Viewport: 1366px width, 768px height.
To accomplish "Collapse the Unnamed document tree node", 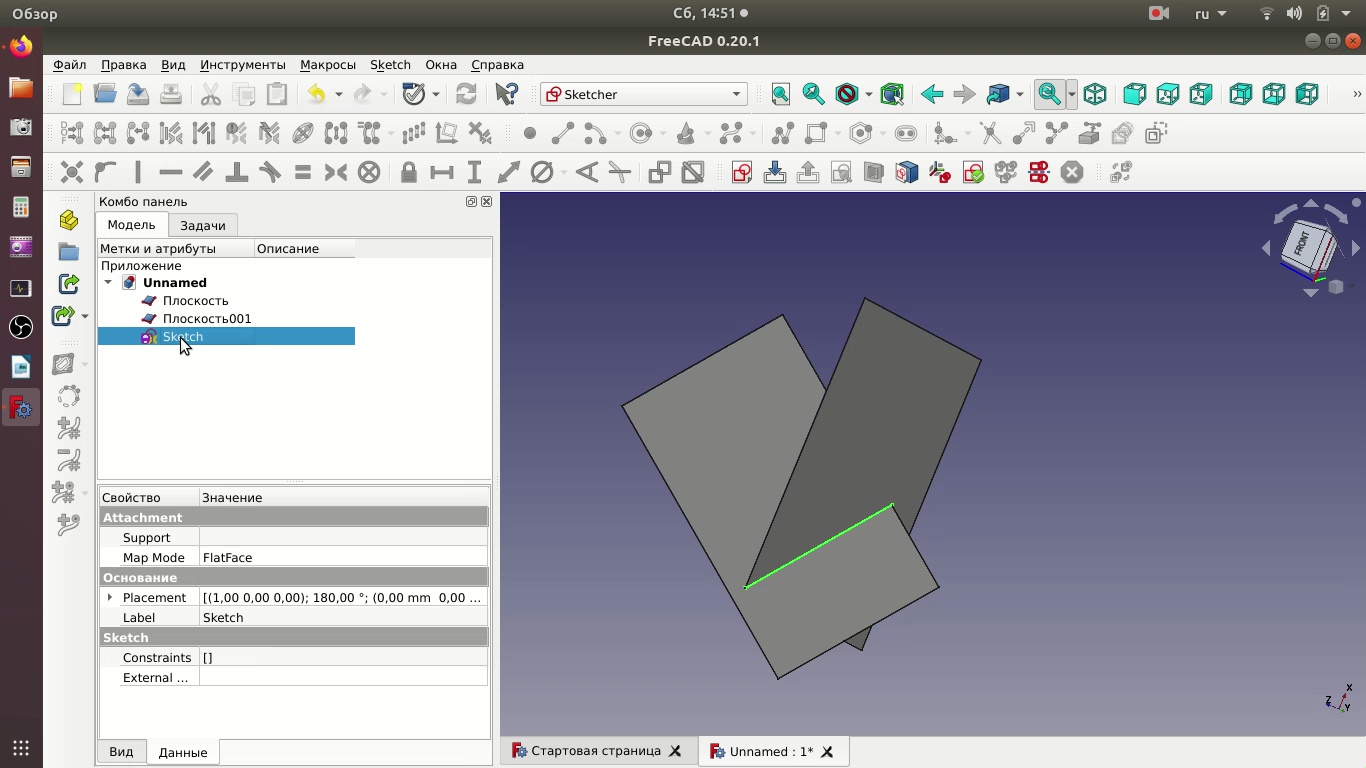I will (x=108, y=283).
